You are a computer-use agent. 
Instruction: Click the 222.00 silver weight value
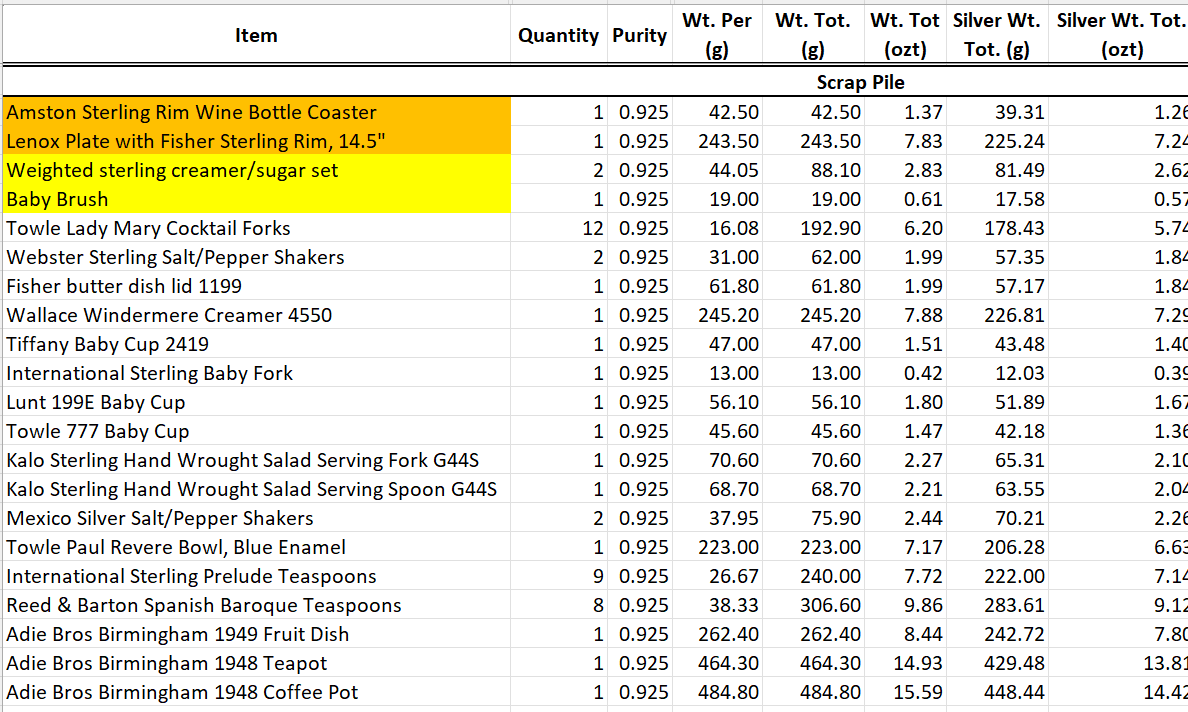click(1014, 576)
